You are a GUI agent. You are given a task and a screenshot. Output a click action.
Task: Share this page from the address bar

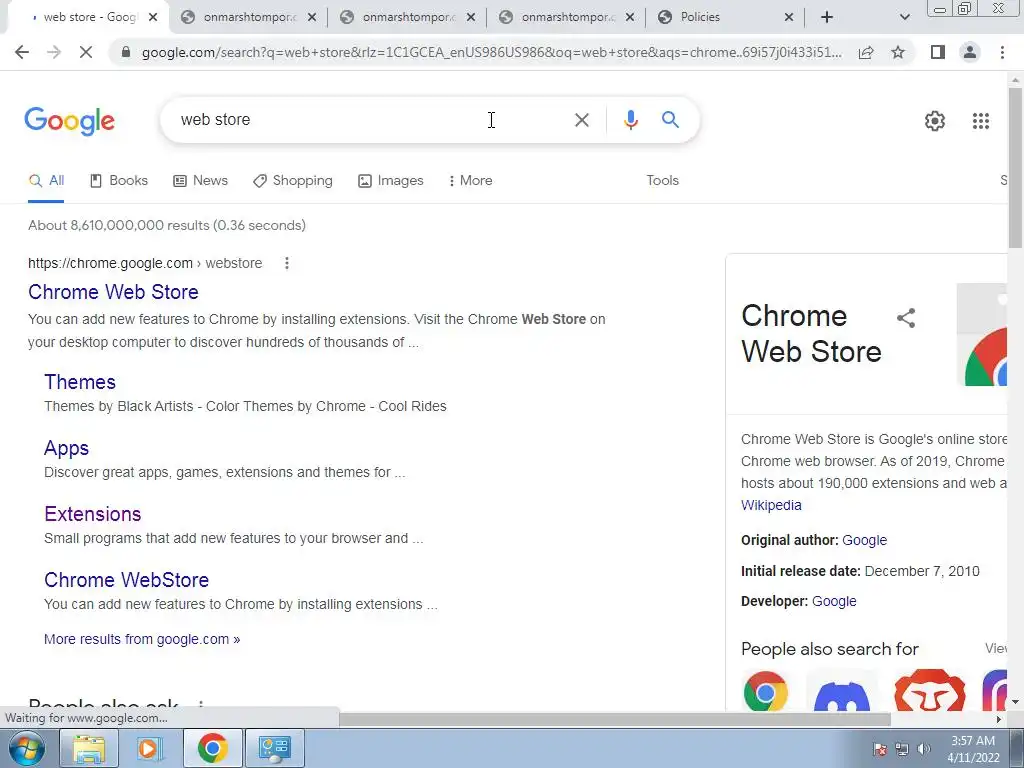coord(866,52)
